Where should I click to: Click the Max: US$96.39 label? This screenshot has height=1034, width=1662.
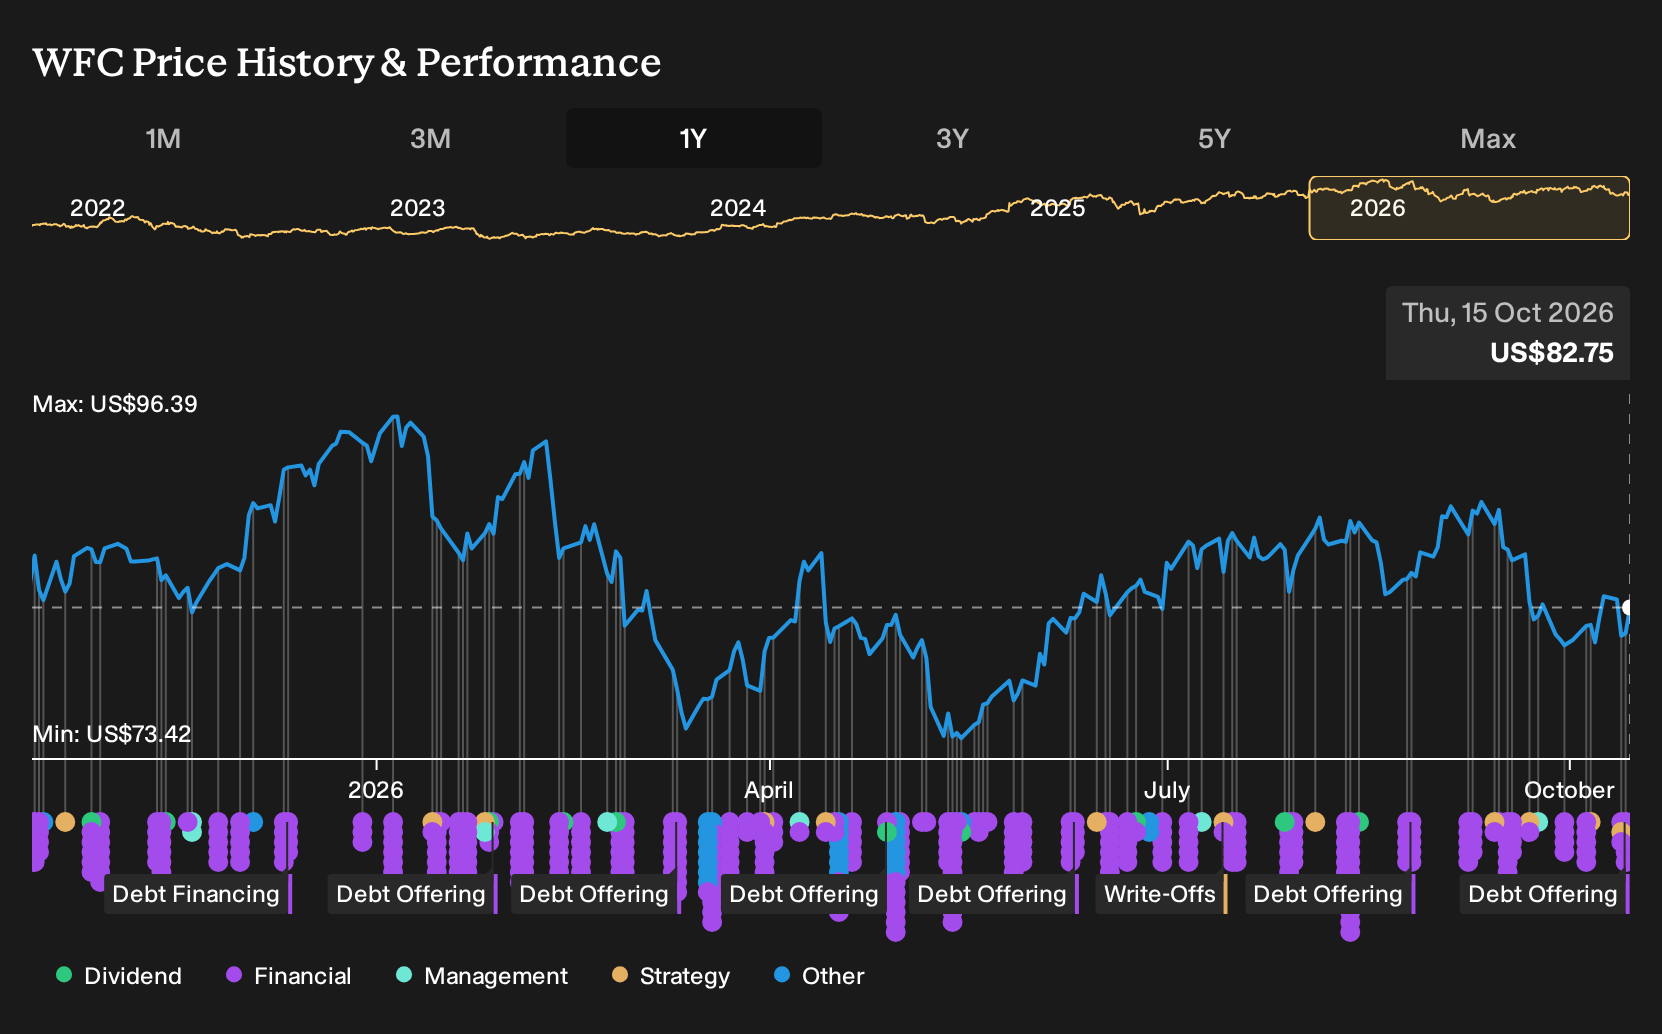coord(115,404)
